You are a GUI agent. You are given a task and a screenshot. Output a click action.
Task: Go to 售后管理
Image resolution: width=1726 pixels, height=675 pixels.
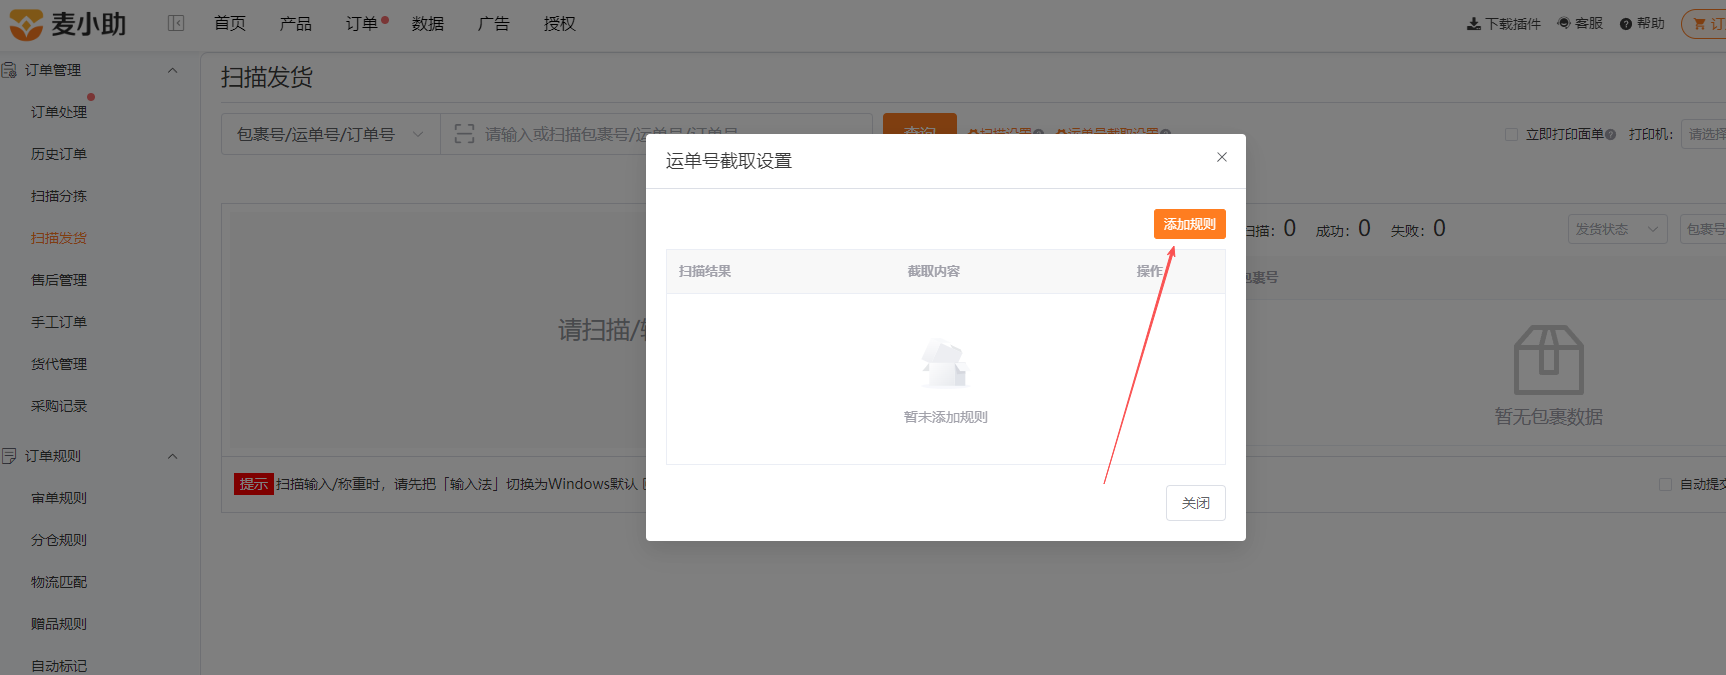59,280
